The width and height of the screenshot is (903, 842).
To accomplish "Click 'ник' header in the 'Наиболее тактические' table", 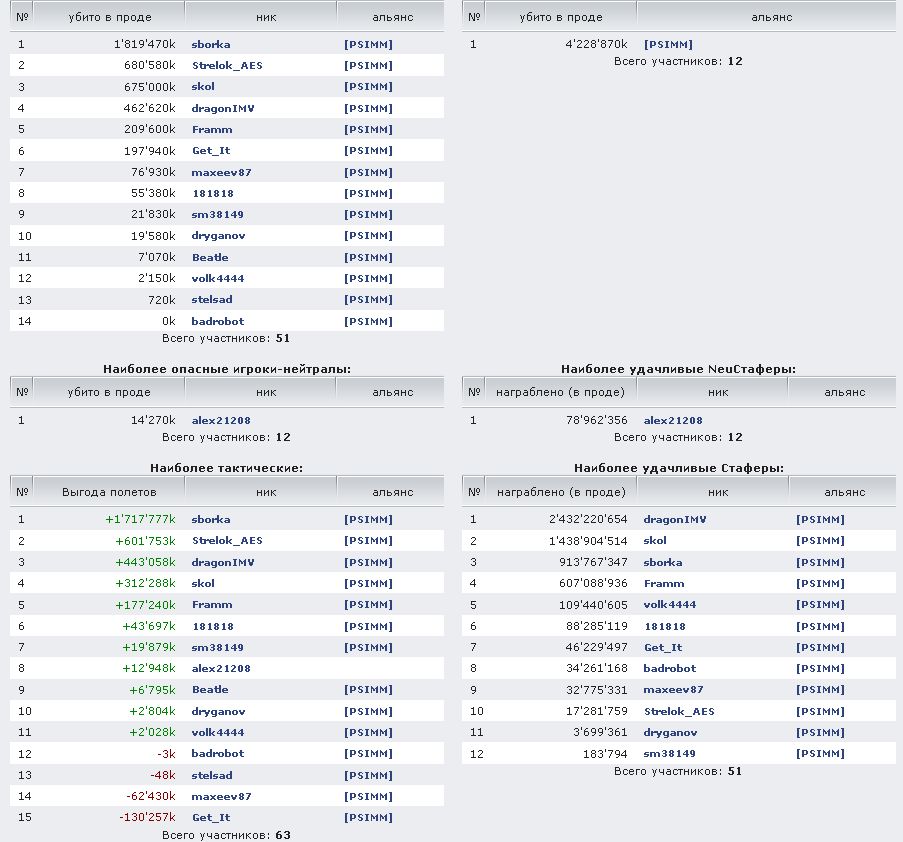I will [x=265, y=492].
